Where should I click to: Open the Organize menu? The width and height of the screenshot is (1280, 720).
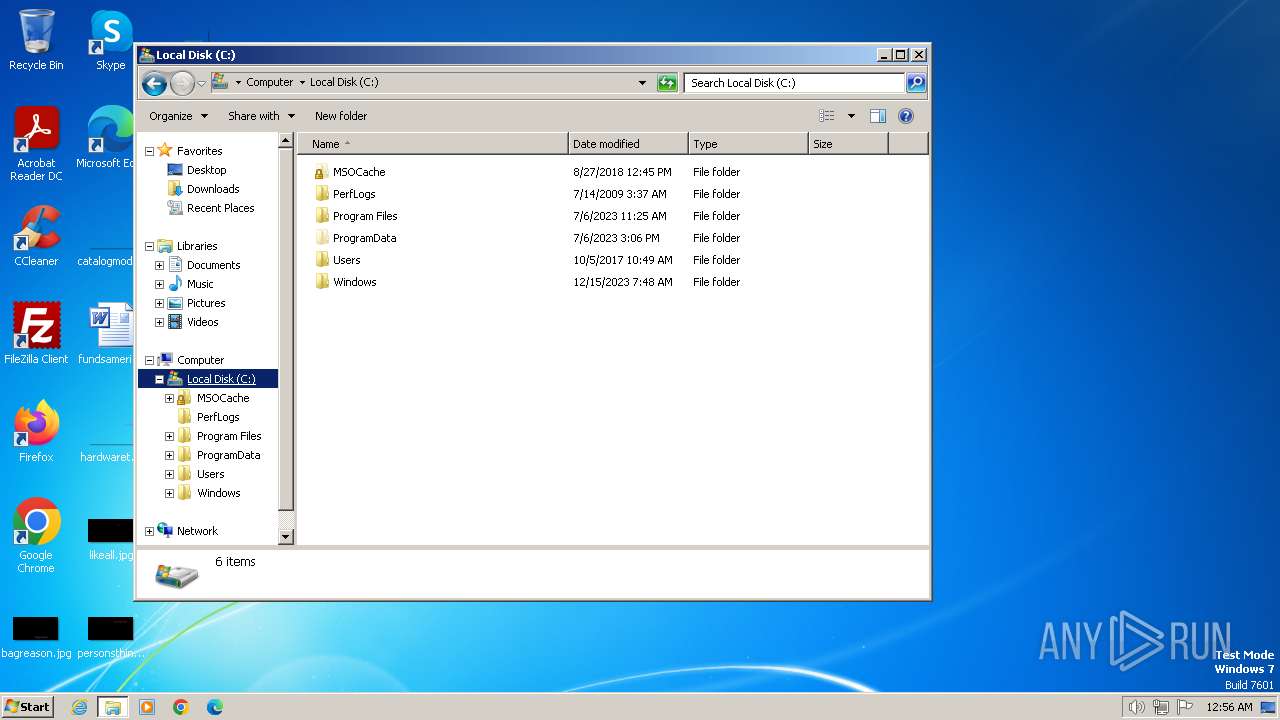tap(178, 116)
